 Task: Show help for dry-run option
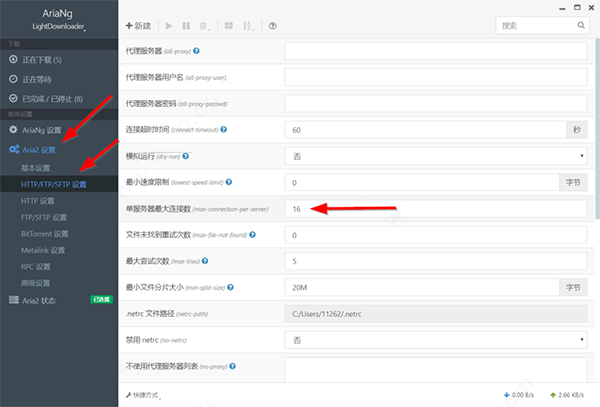click(x=186, y=156)
